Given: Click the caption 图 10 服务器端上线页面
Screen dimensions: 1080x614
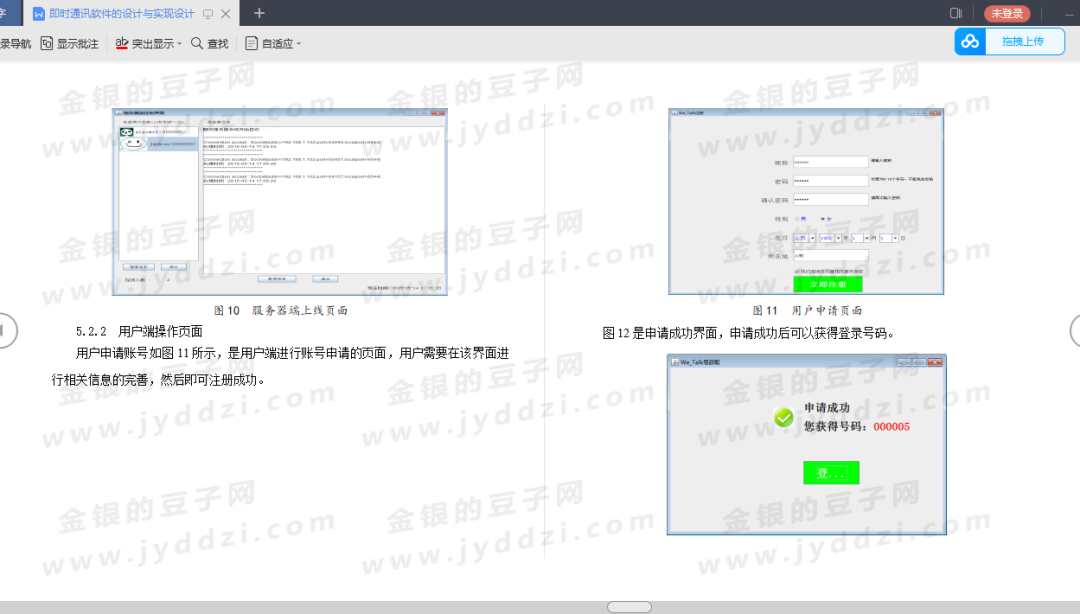Looking at the screenshot, I should point(280,311).
